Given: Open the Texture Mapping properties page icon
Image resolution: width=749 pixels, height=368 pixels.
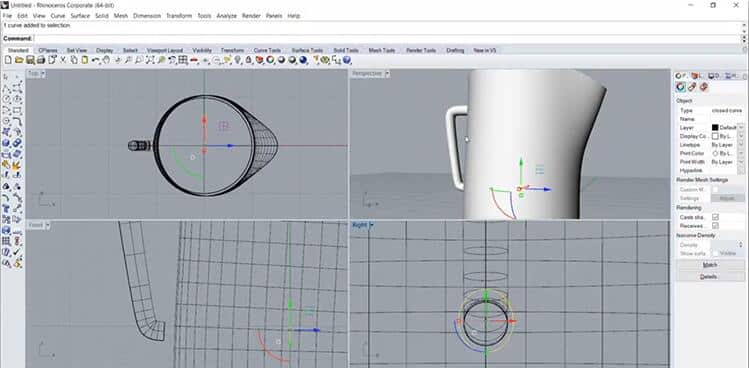Looking at the screenshot, I should click(x=703, y=87).
